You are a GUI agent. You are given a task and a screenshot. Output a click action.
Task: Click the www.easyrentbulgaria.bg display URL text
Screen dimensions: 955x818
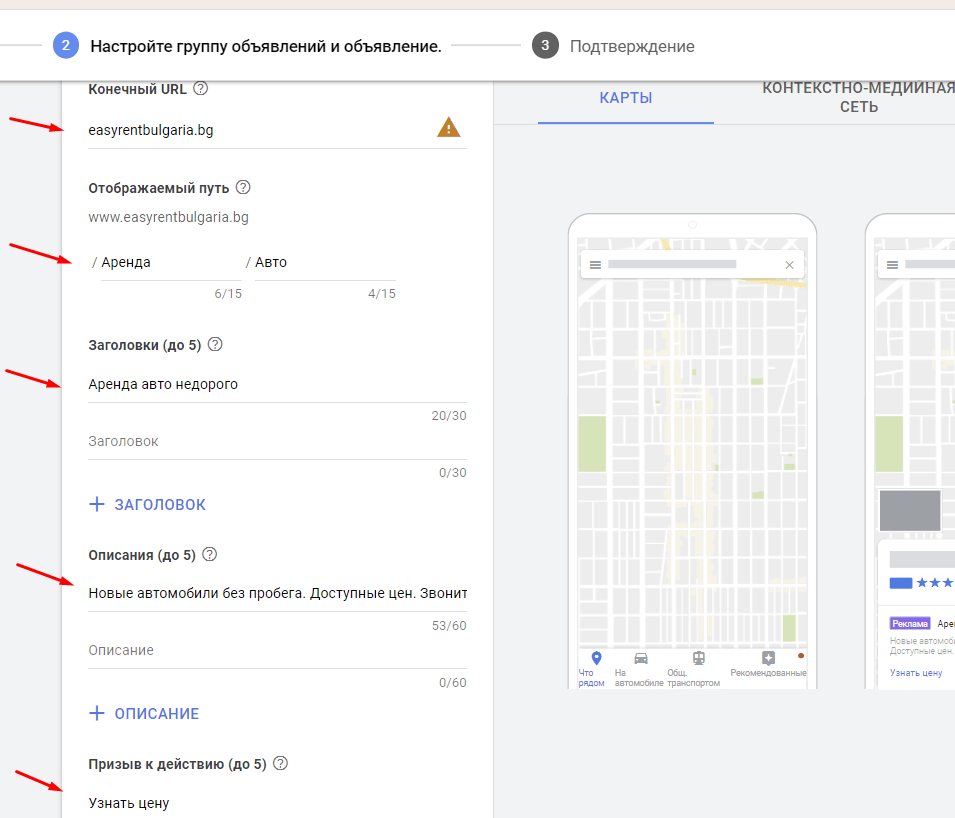[169, 217]
